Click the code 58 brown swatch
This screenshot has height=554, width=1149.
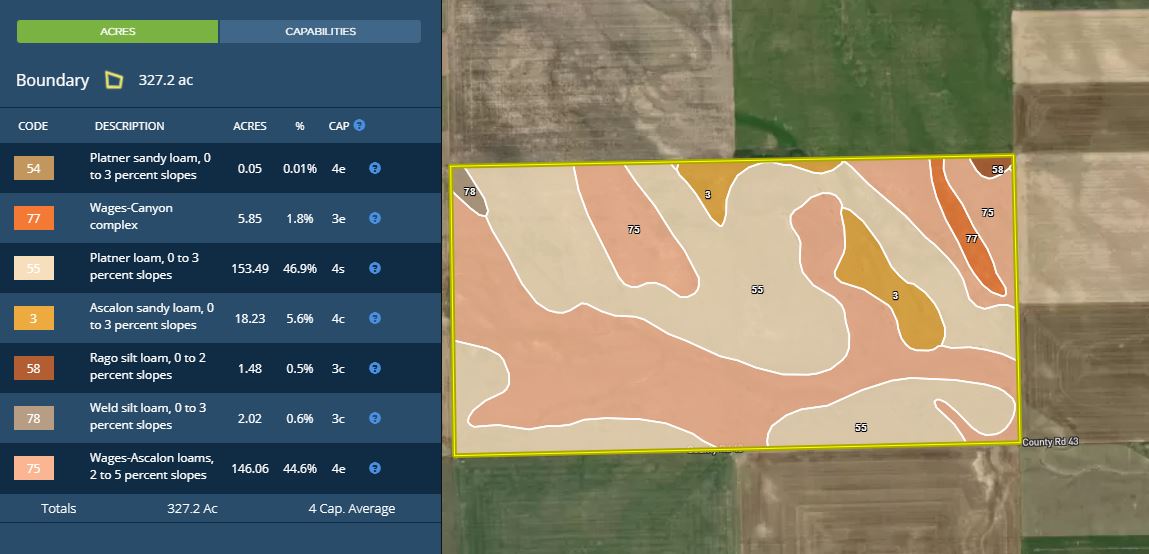click(33, 368)
